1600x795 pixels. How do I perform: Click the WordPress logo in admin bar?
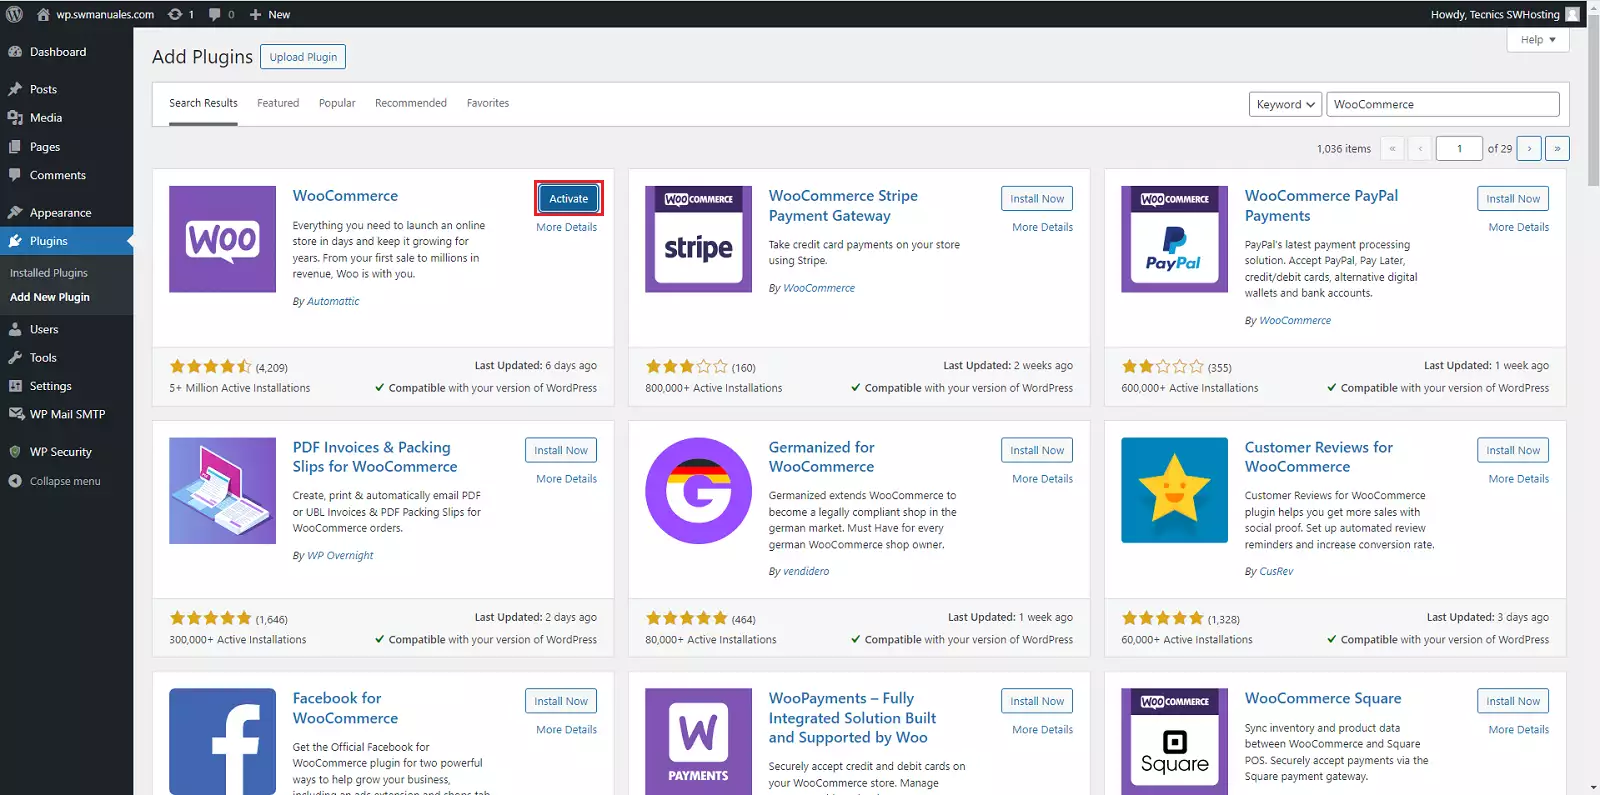[x=14, y=14]
